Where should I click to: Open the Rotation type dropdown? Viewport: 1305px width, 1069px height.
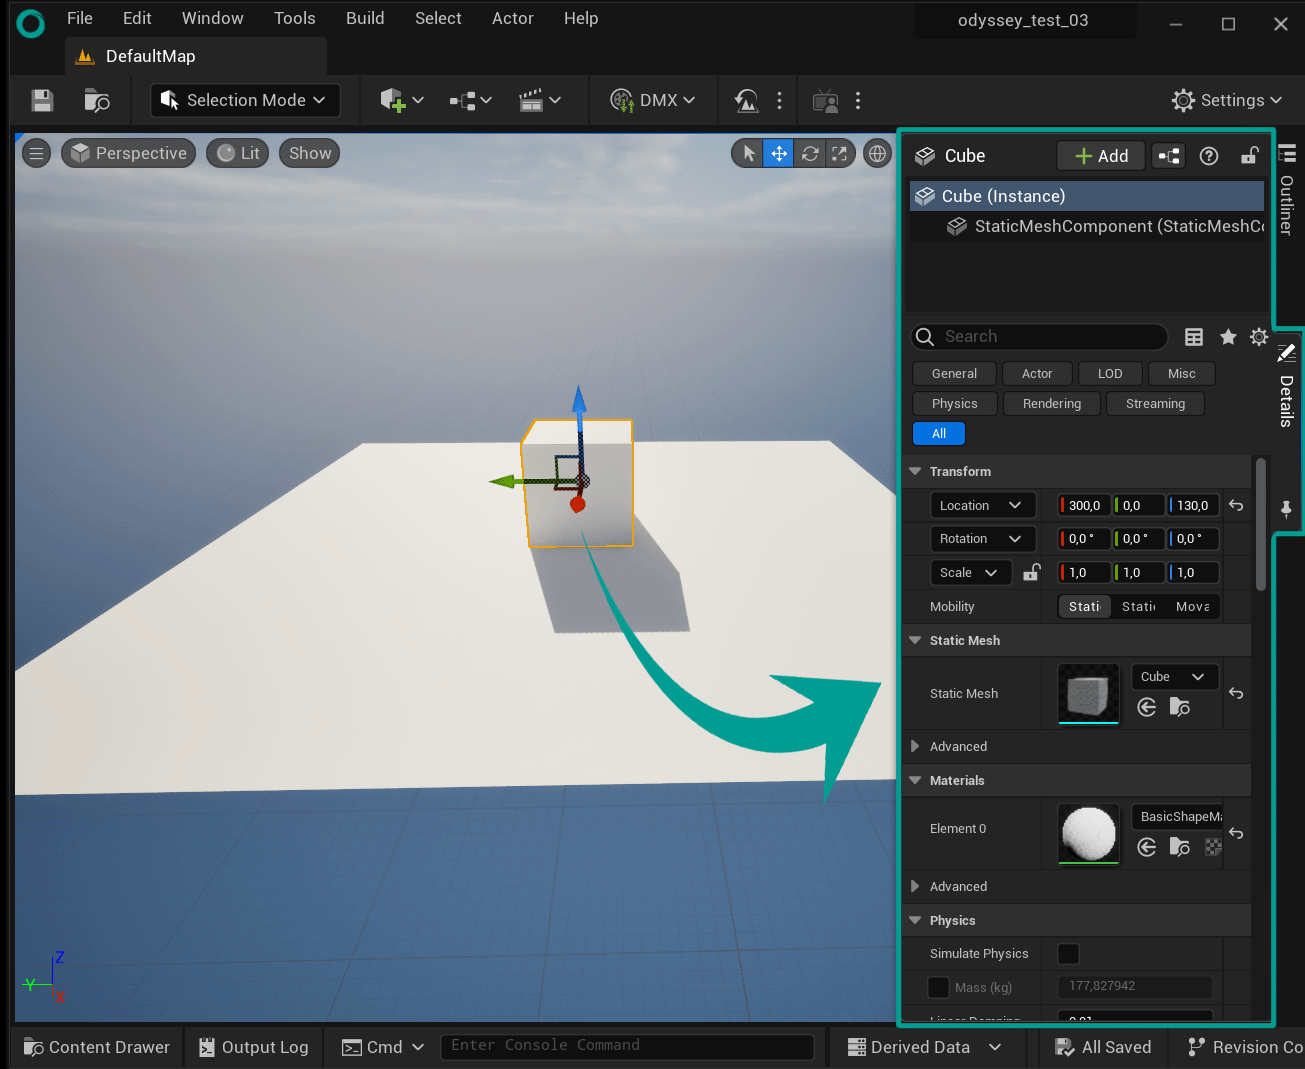coord(982,539)
